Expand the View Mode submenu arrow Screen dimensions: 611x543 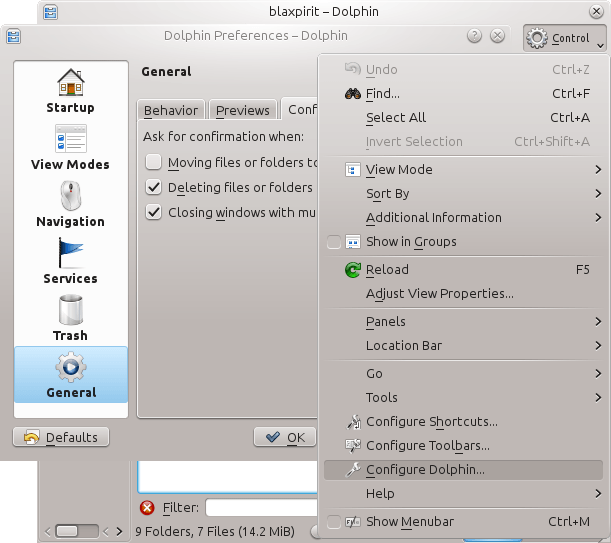598,170
